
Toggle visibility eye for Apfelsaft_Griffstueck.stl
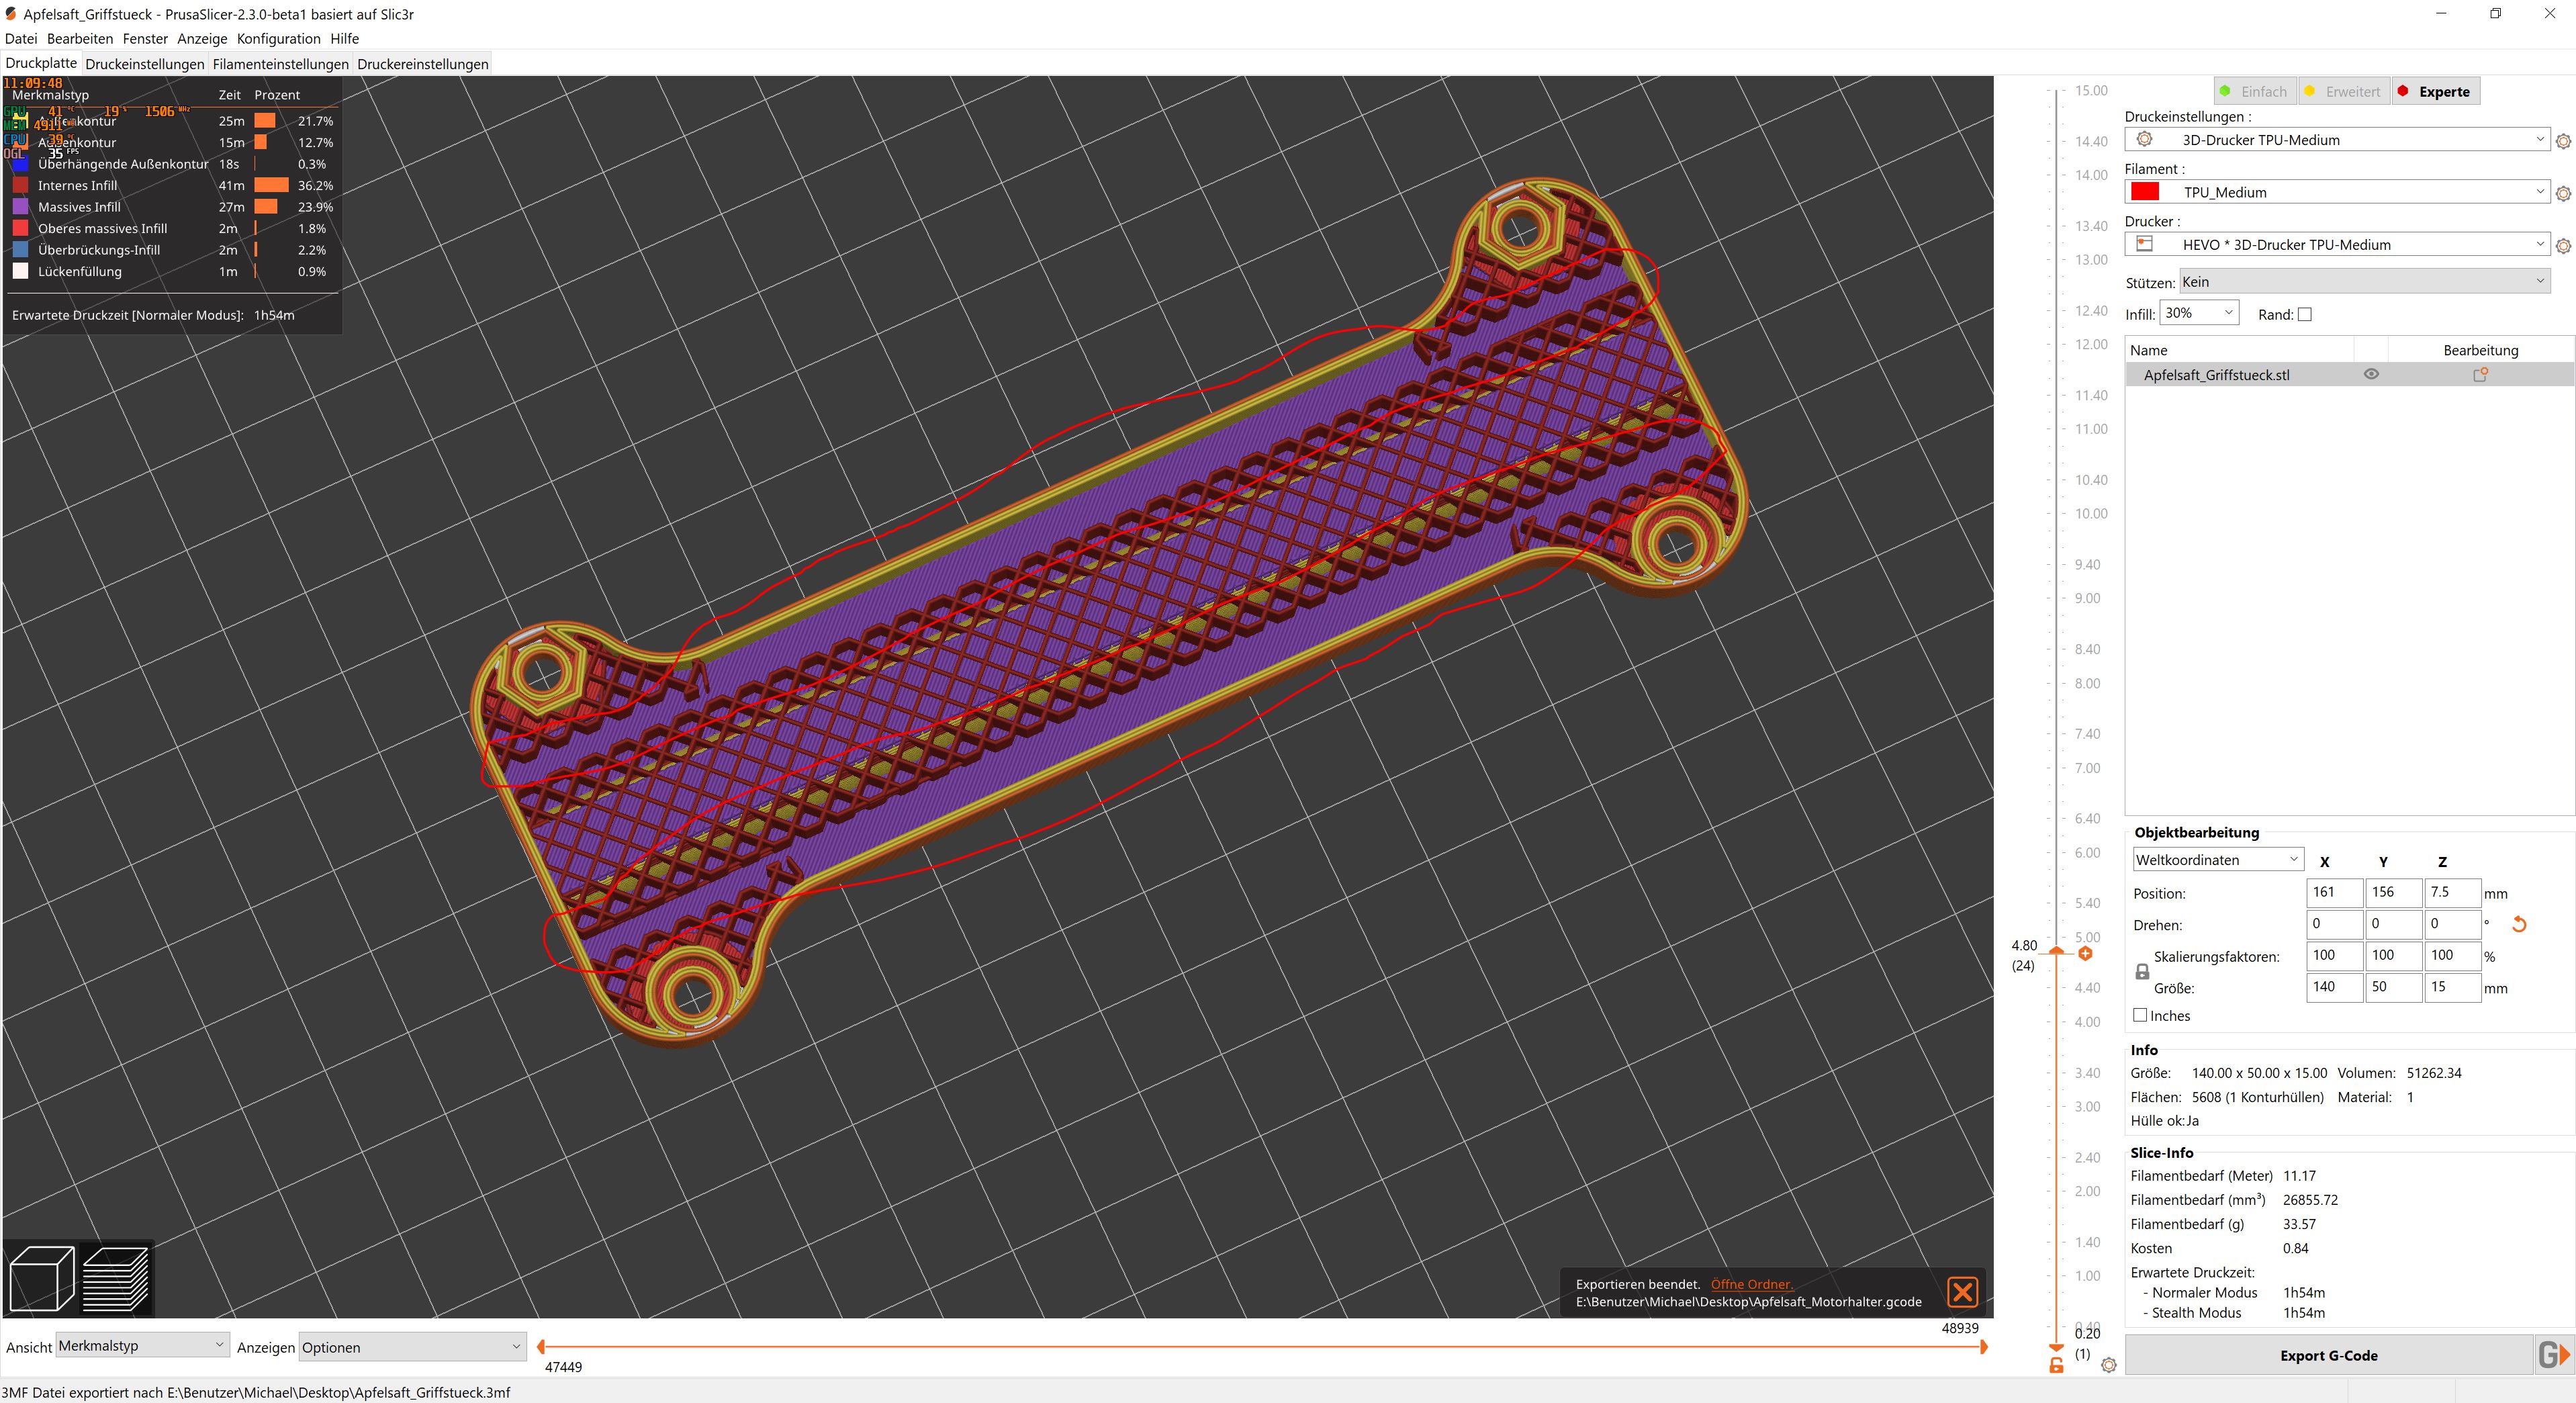tap(2371, 374)
